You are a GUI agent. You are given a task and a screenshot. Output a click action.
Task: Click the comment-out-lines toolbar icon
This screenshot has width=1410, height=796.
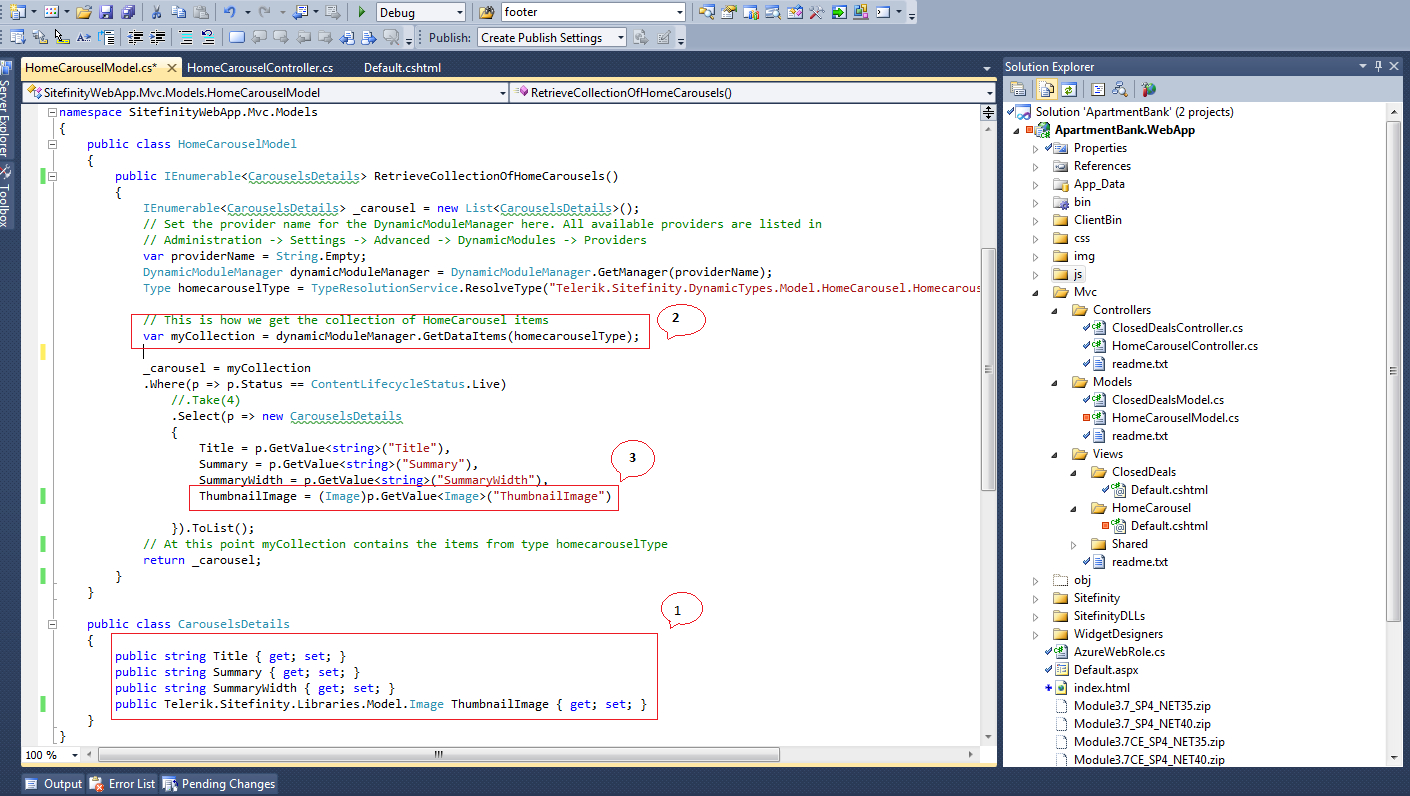(x=184, y=37)
